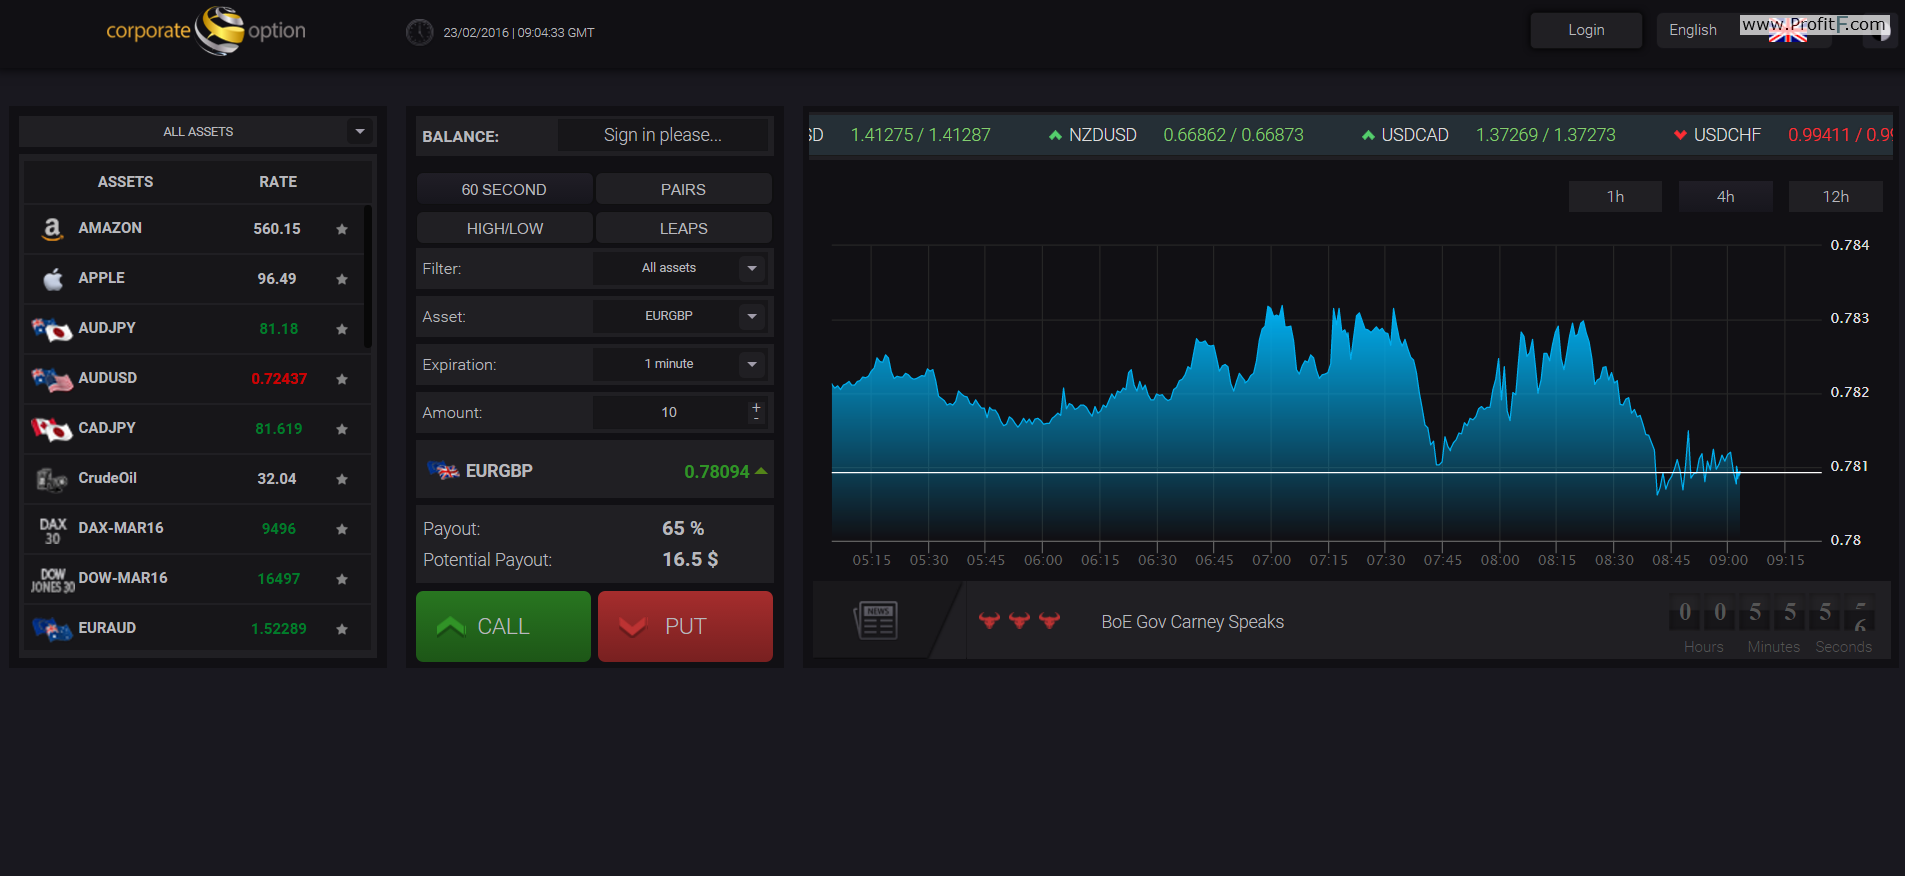Click the NZDUSD ticker quote

[1233, 135]
